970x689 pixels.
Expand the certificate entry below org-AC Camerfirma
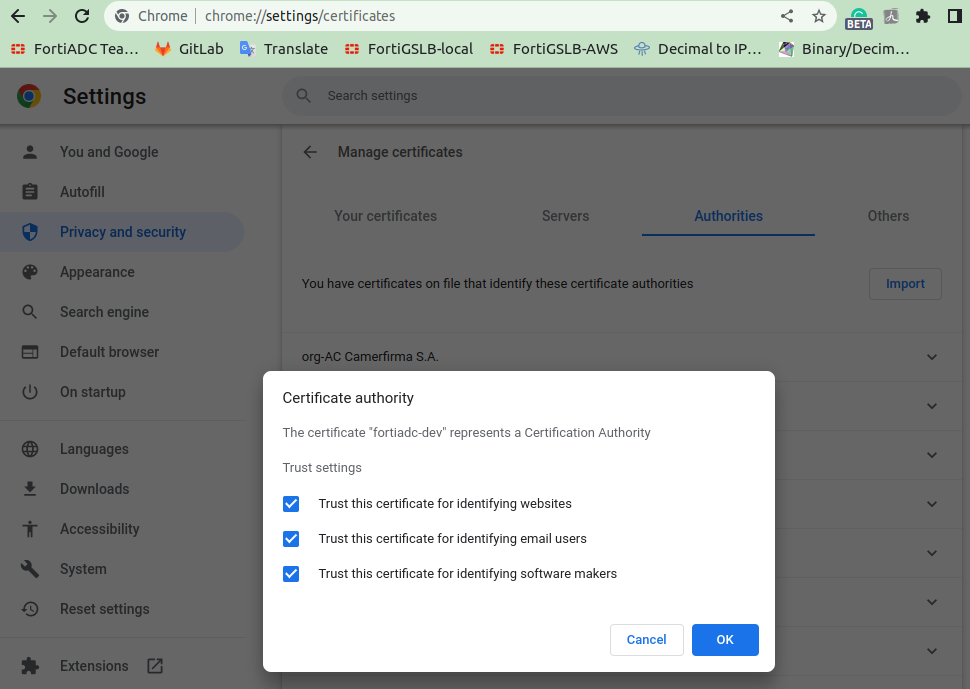tap(932, 406)
